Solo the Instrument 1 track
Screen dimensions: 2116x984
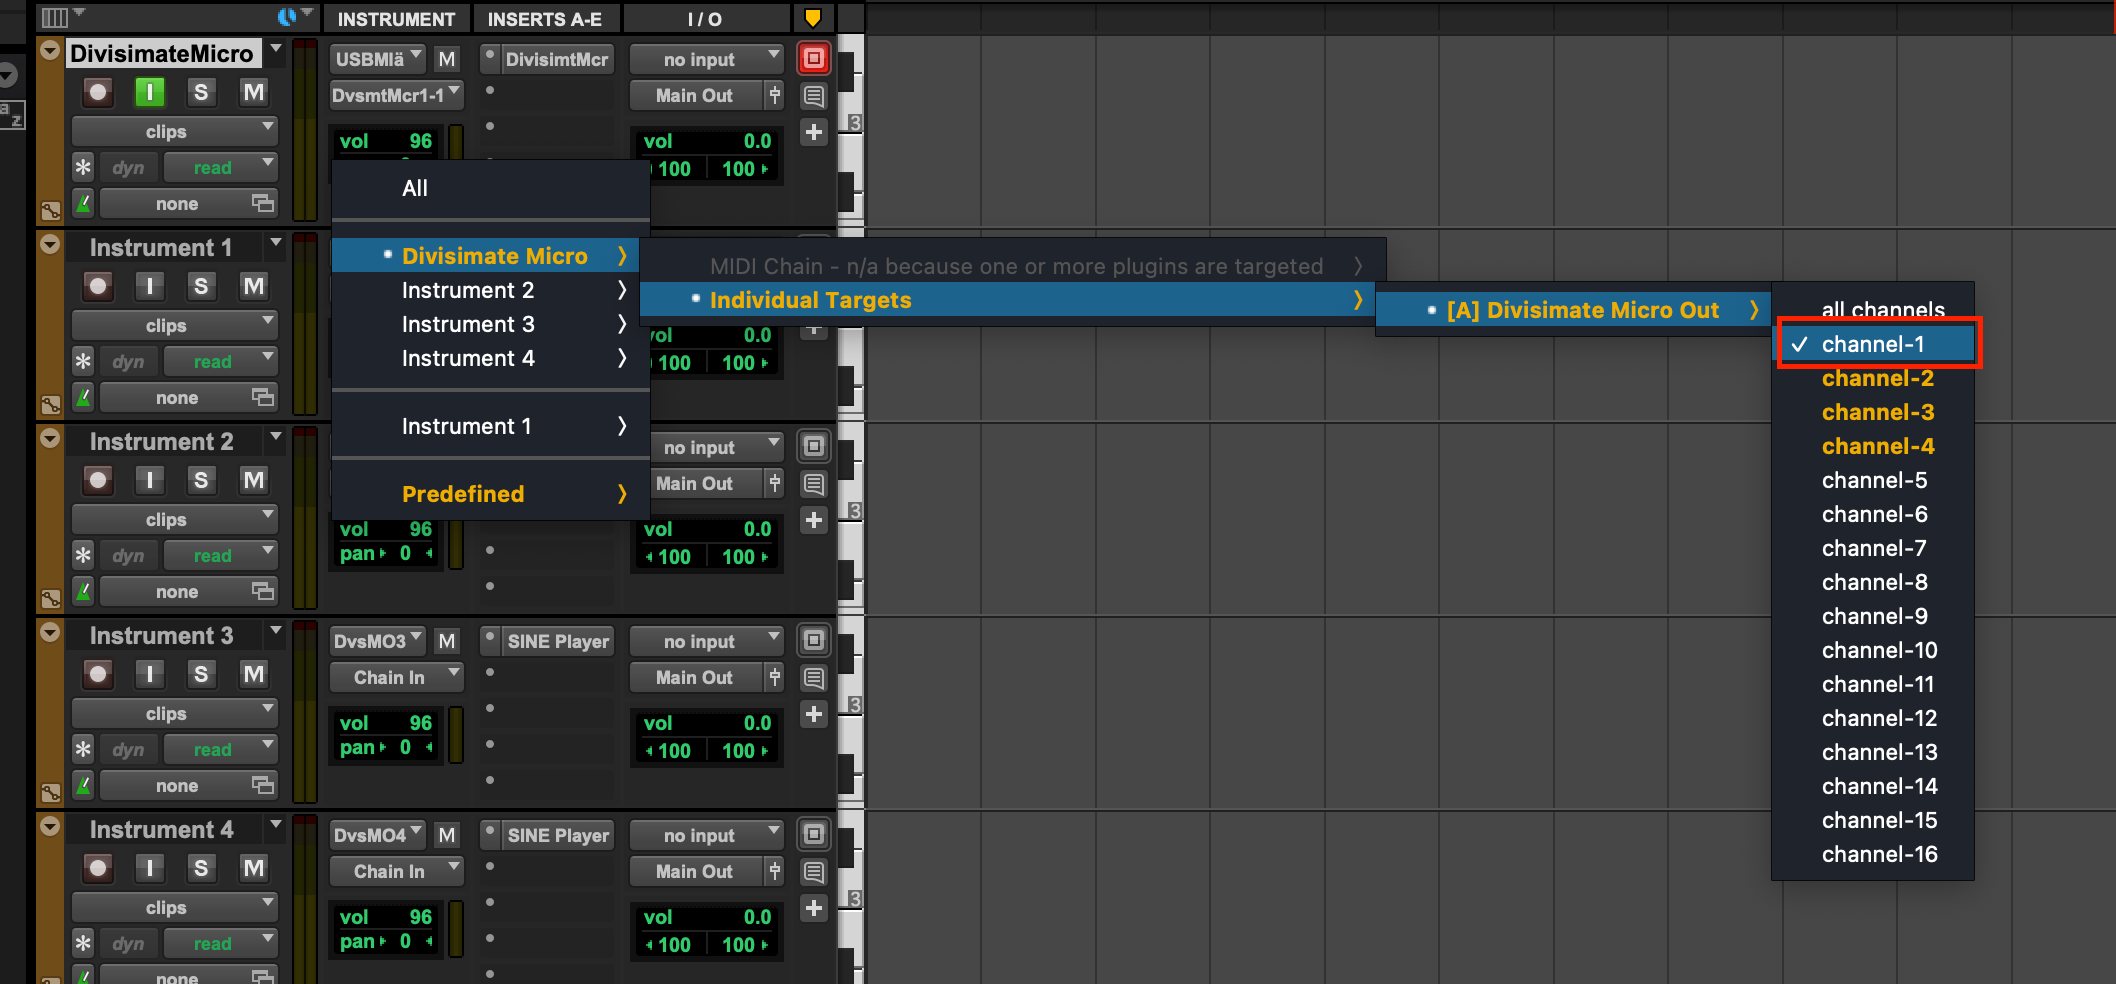point(201,287)
